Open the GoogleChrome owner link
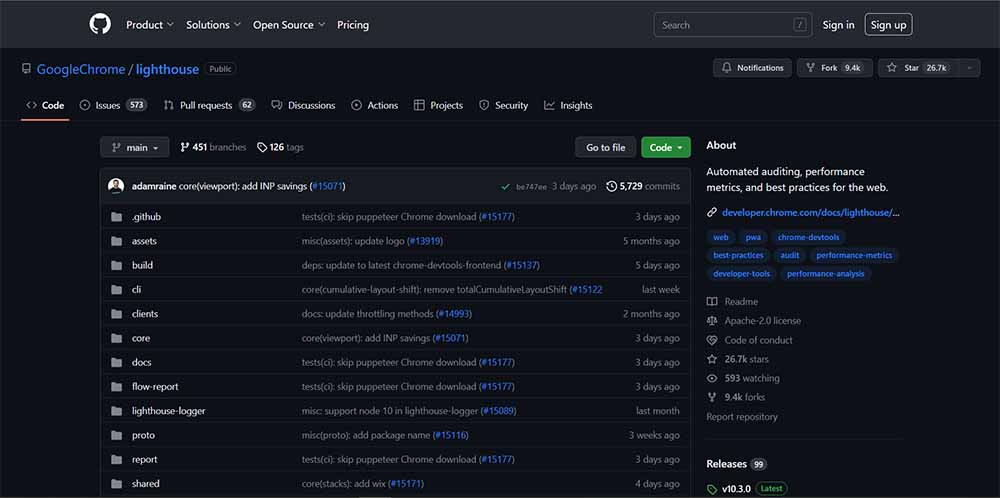 tap(81, 69)
